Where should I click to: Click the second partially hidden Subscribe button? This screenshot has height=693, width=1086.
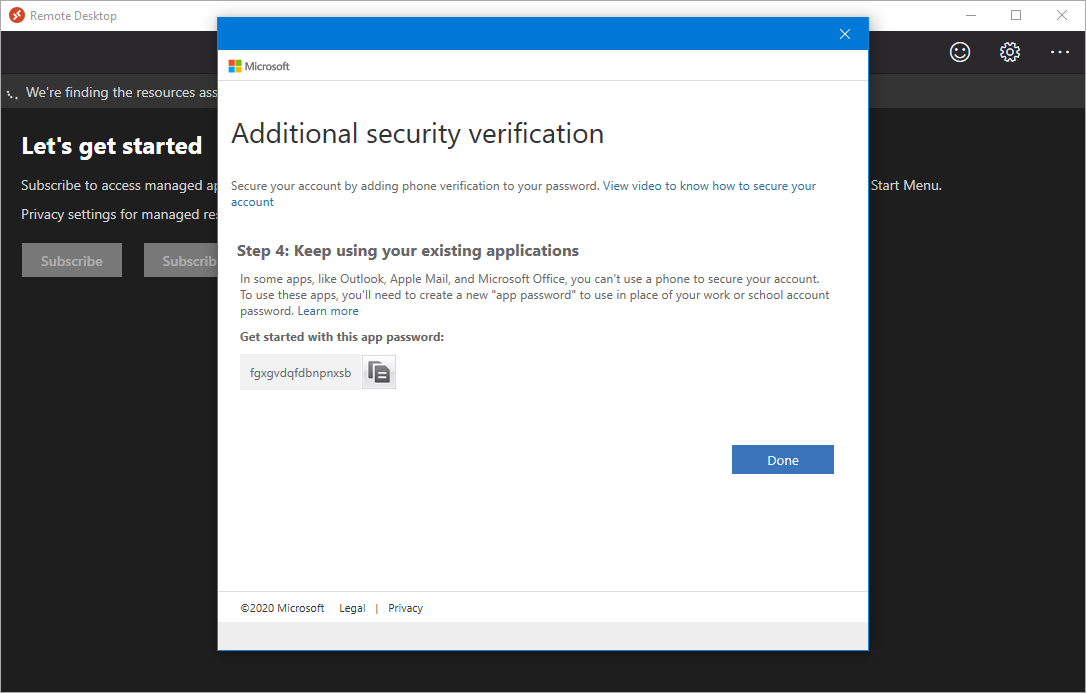181,260
